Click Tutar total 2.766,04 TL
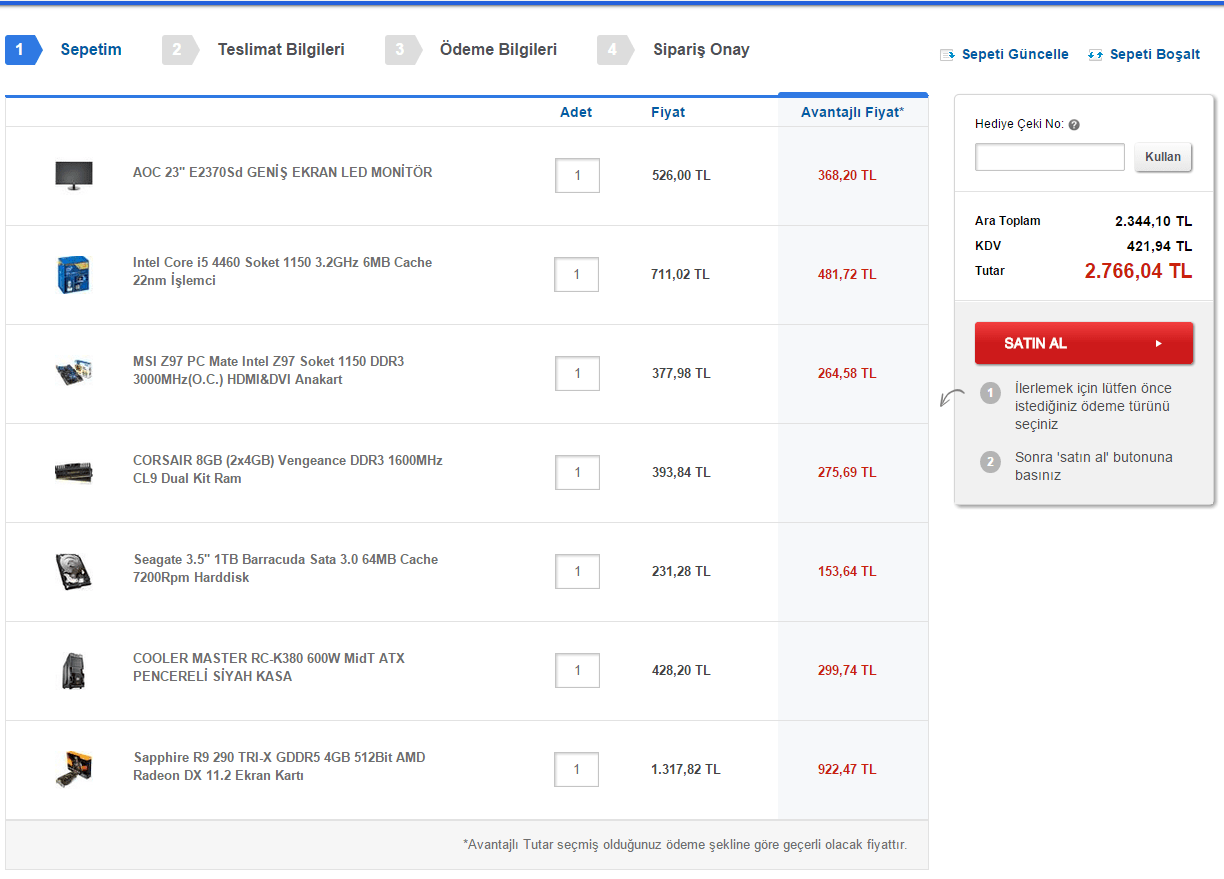The width and height of the screenshot is (1224, 879). pyautogui.click(x=1138, y=271)
